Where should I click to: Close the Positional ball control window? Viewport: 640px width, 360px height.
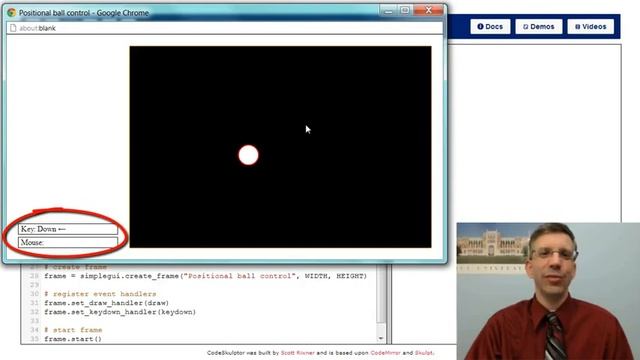pos(428,11)
